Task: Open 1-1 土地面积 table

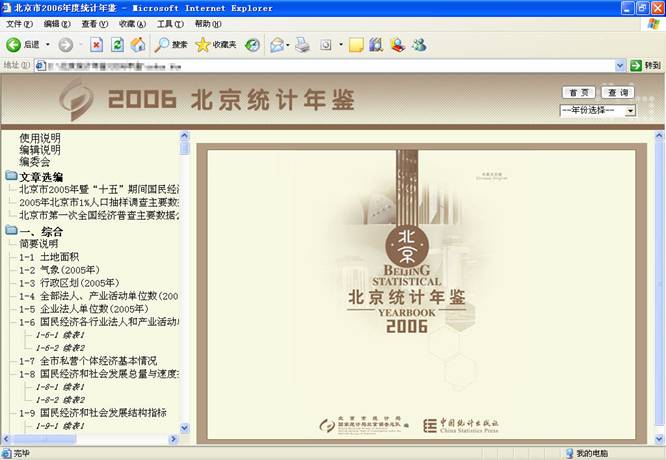Action: (x=49, y=257)
